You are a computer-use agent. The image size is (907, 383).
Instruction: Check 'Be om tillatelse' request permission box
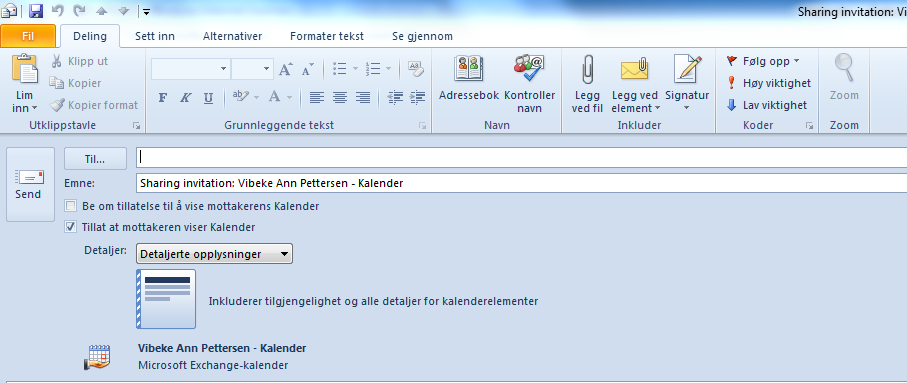71,206
